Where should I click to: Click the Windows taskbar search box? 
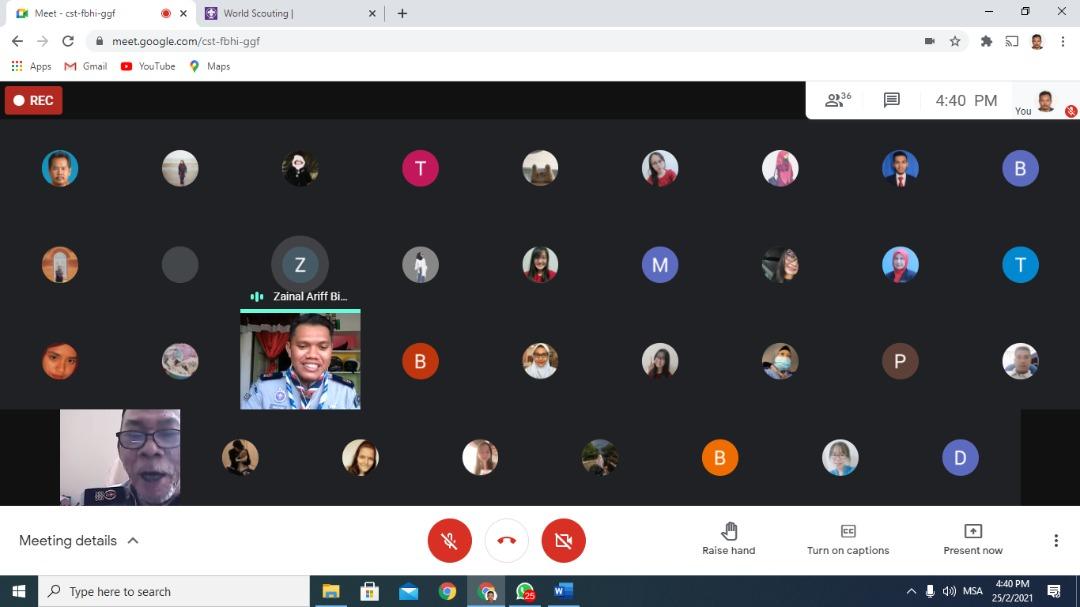(x=175, y=591)
